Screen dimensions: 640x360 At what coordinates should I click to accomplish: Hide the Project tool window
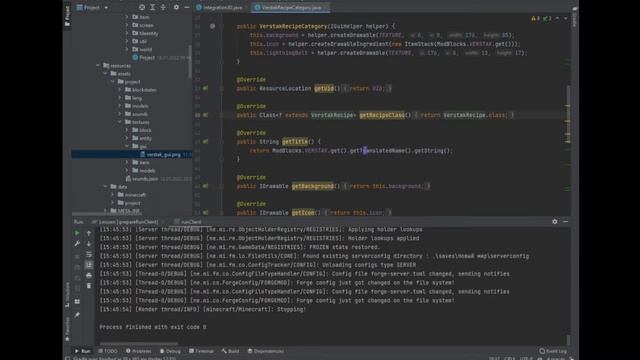click(187, 7)
